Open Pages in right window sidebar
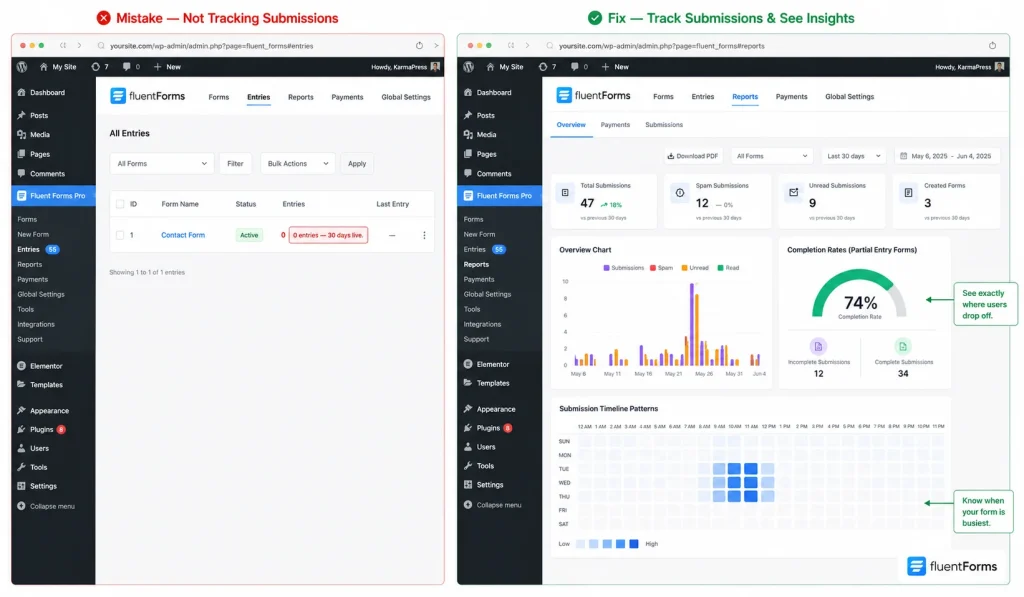Viewport: 1024px width, 597px height. coord(486,154)
